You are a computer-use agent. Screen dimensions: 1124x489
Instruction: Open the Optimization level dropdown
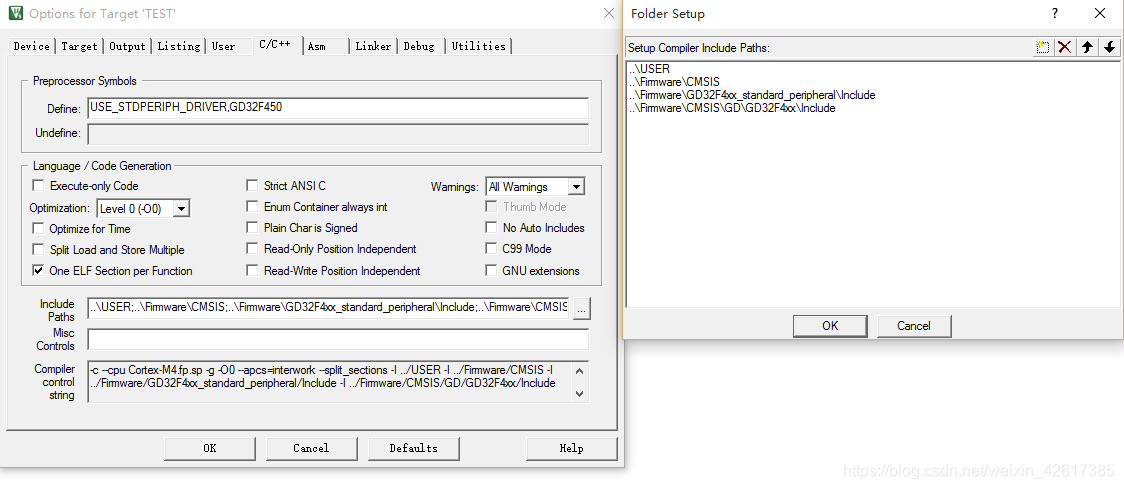coord(181,209)
